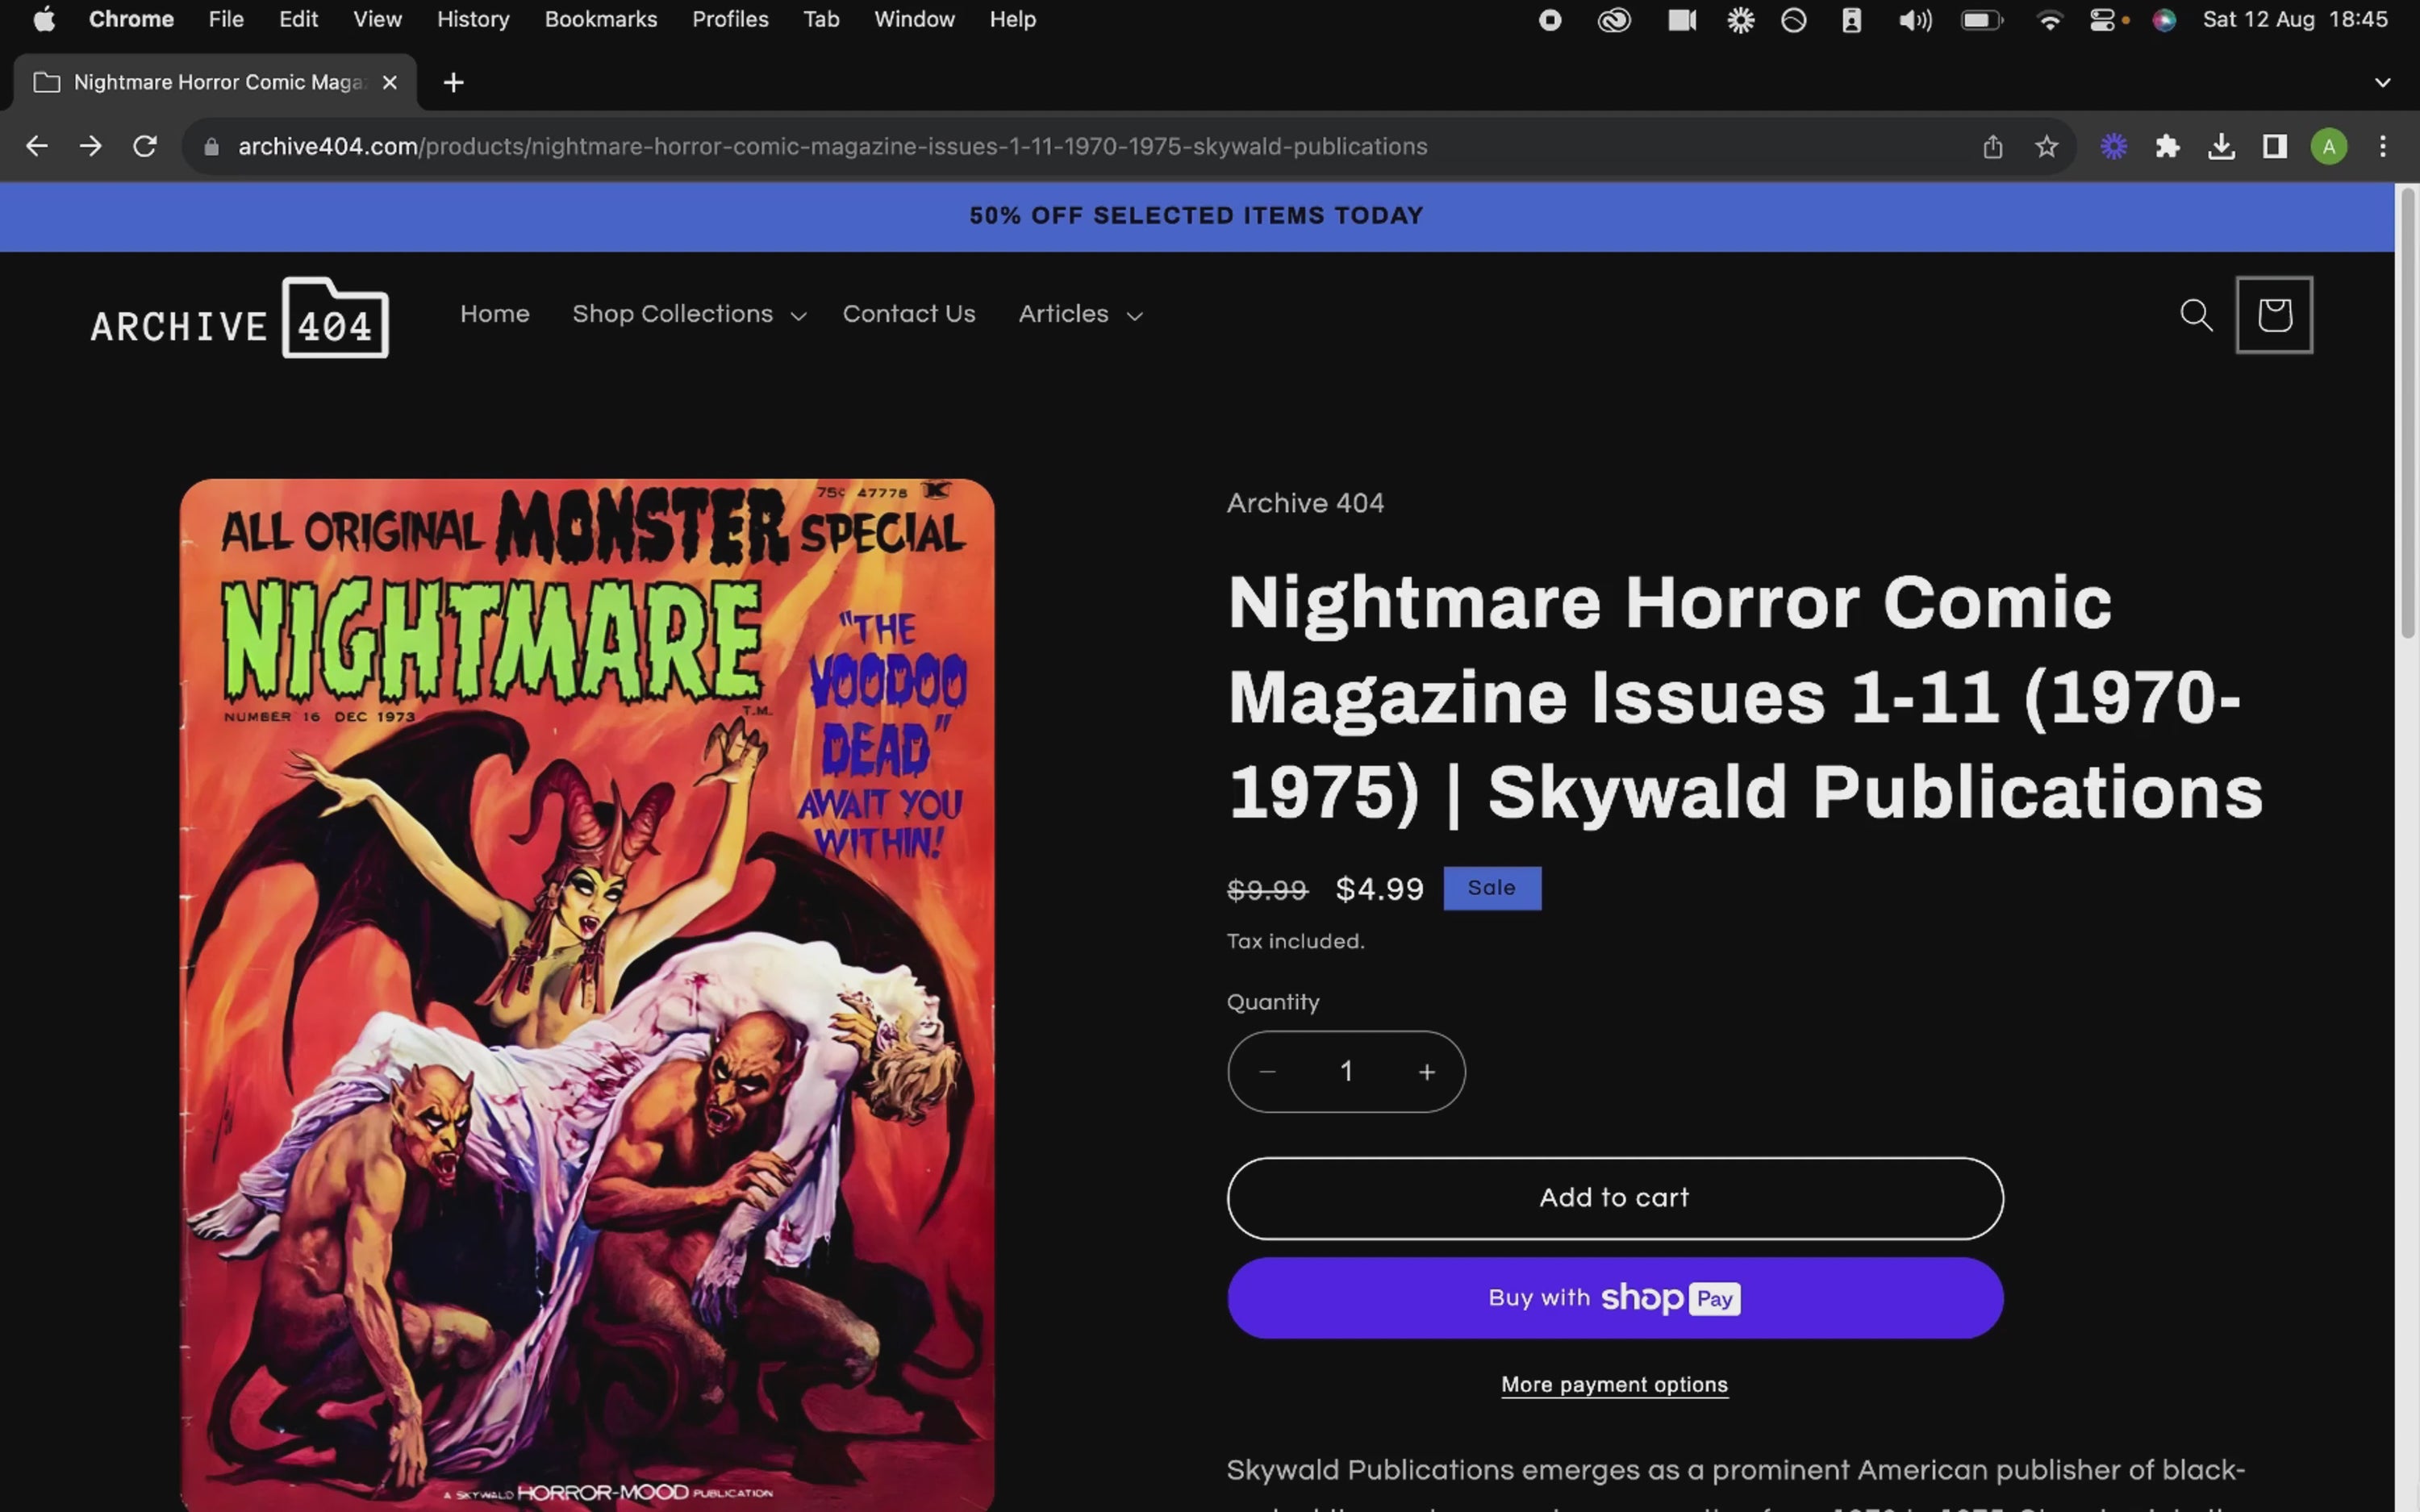
Task: Activate Siri from the menu bar
Action: tap(2164, 19)
